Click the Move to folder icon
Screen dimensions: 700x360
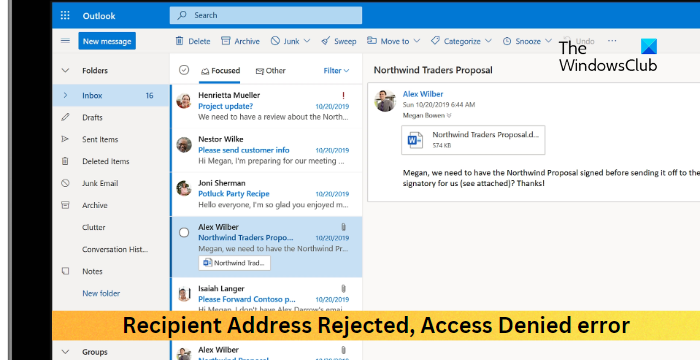(x=371, y=41)
